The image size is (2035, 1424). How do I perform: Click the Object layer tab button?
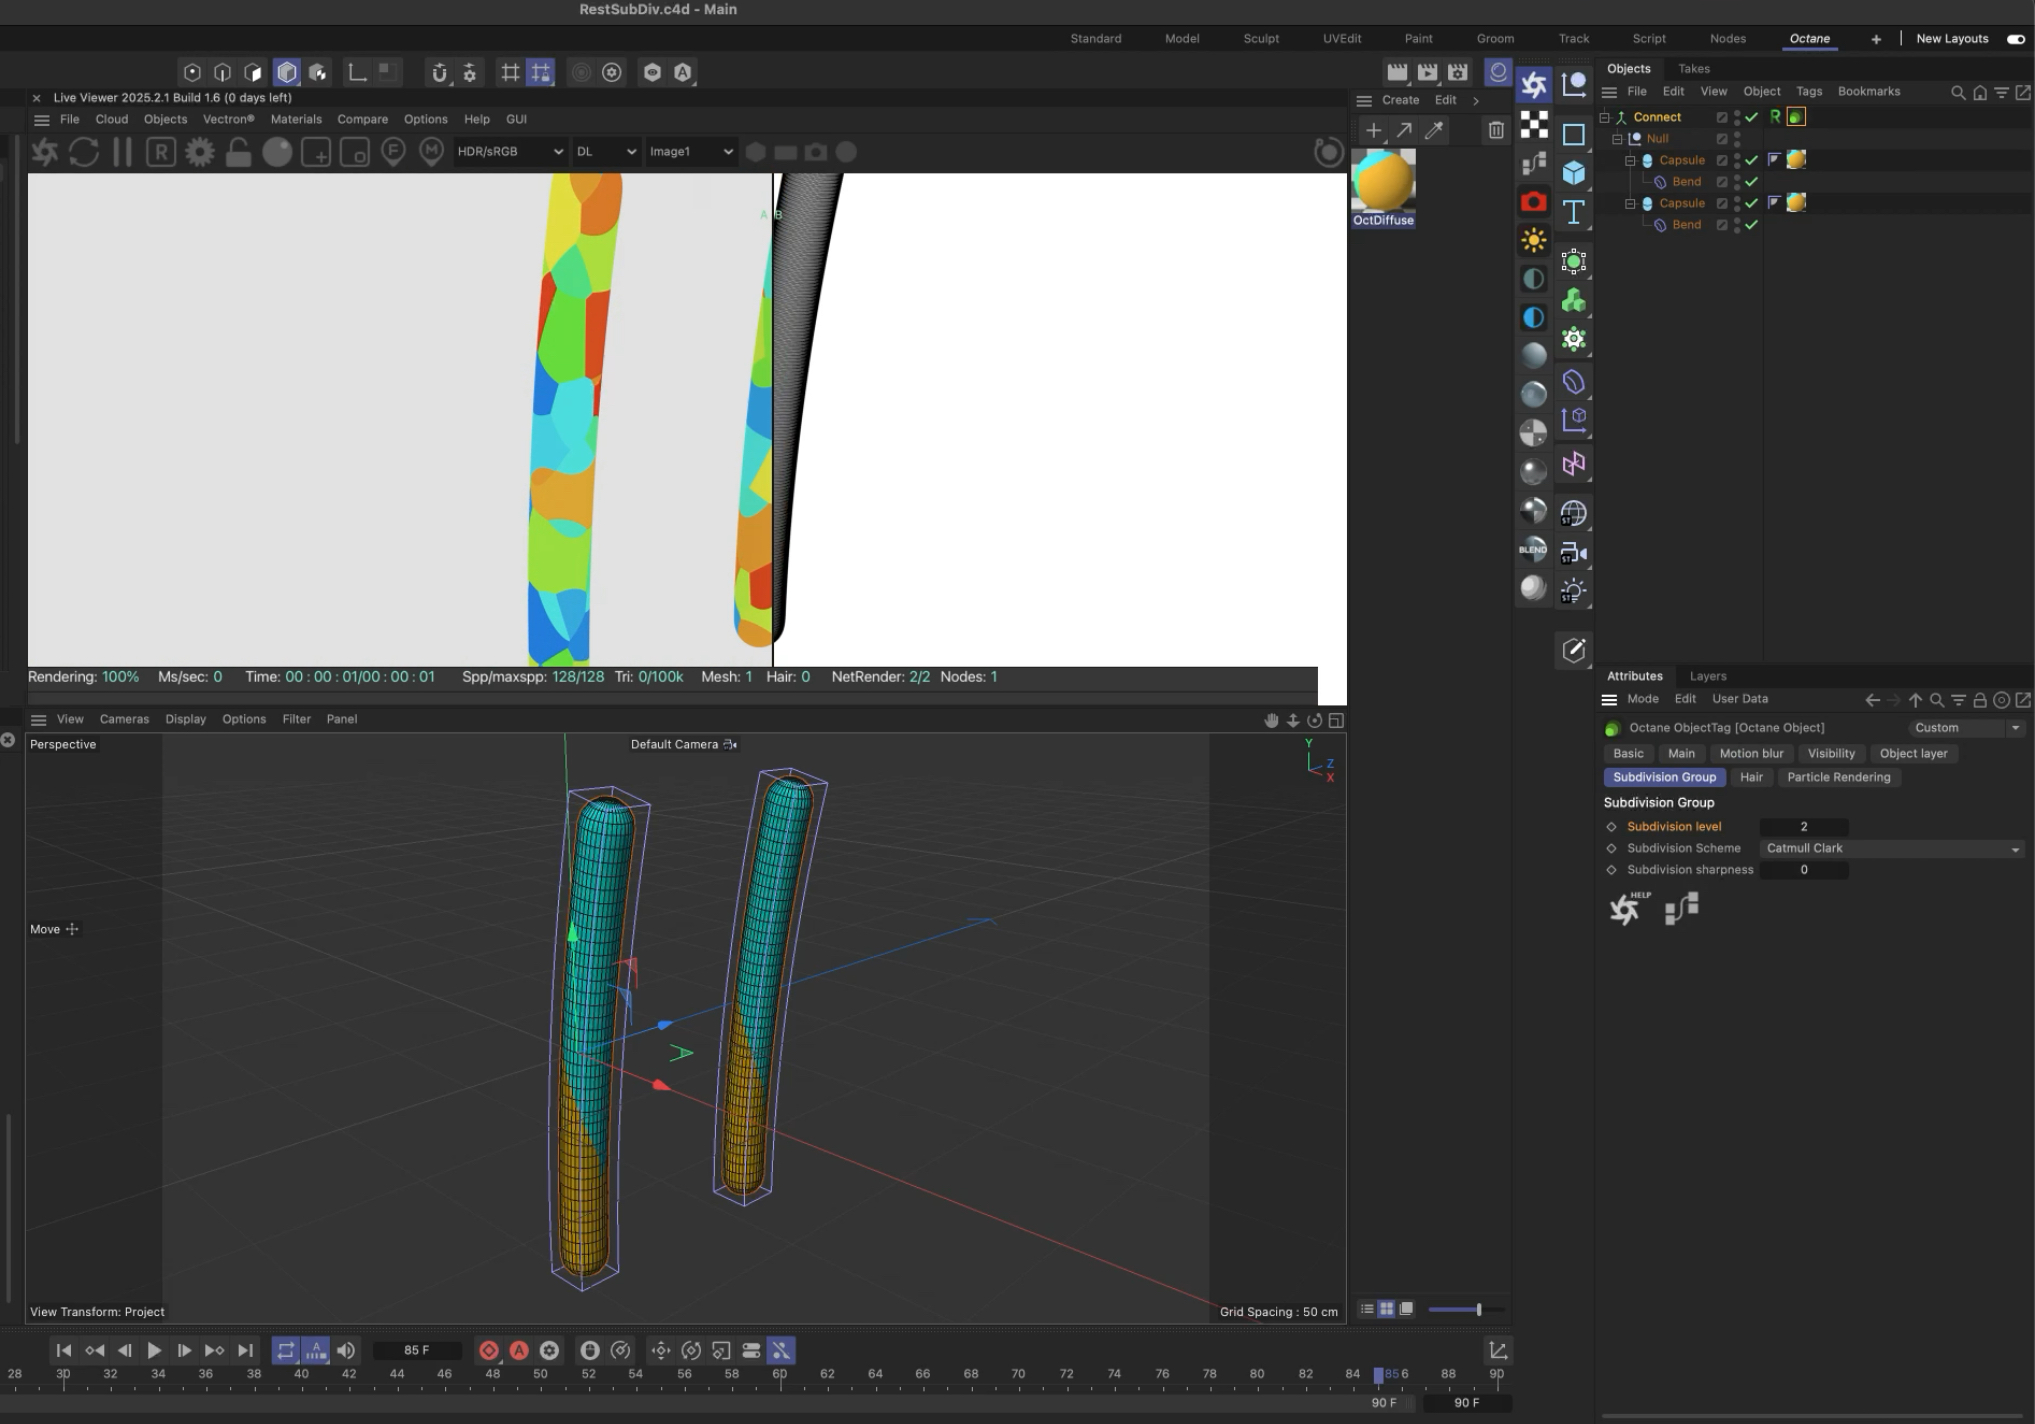click(x=1912, y=753)
